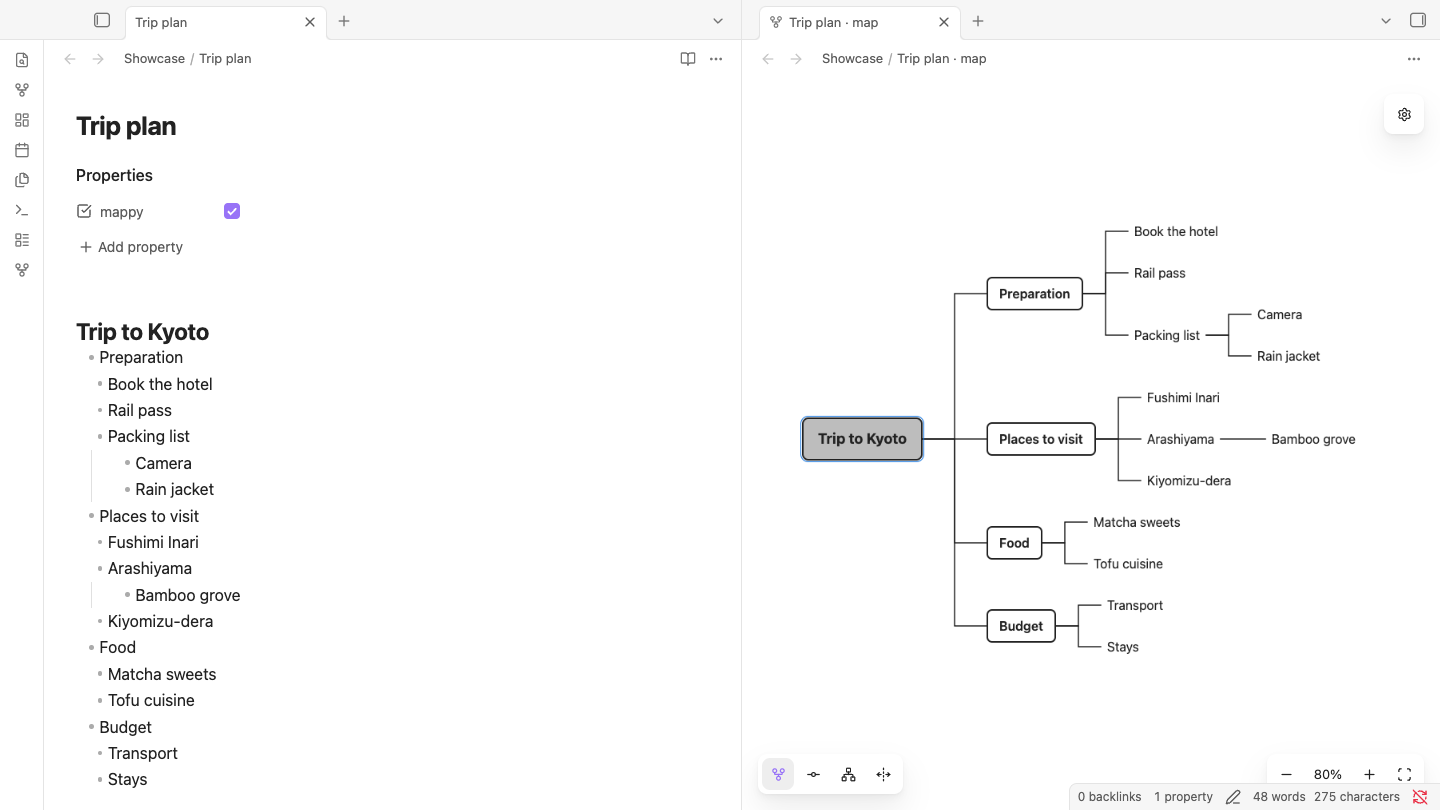Screen dimensions: 1440x810
Task: Click the Kiyomizu-dera line in the note outline
Action: pyautogui.click(x=160, y=621)
